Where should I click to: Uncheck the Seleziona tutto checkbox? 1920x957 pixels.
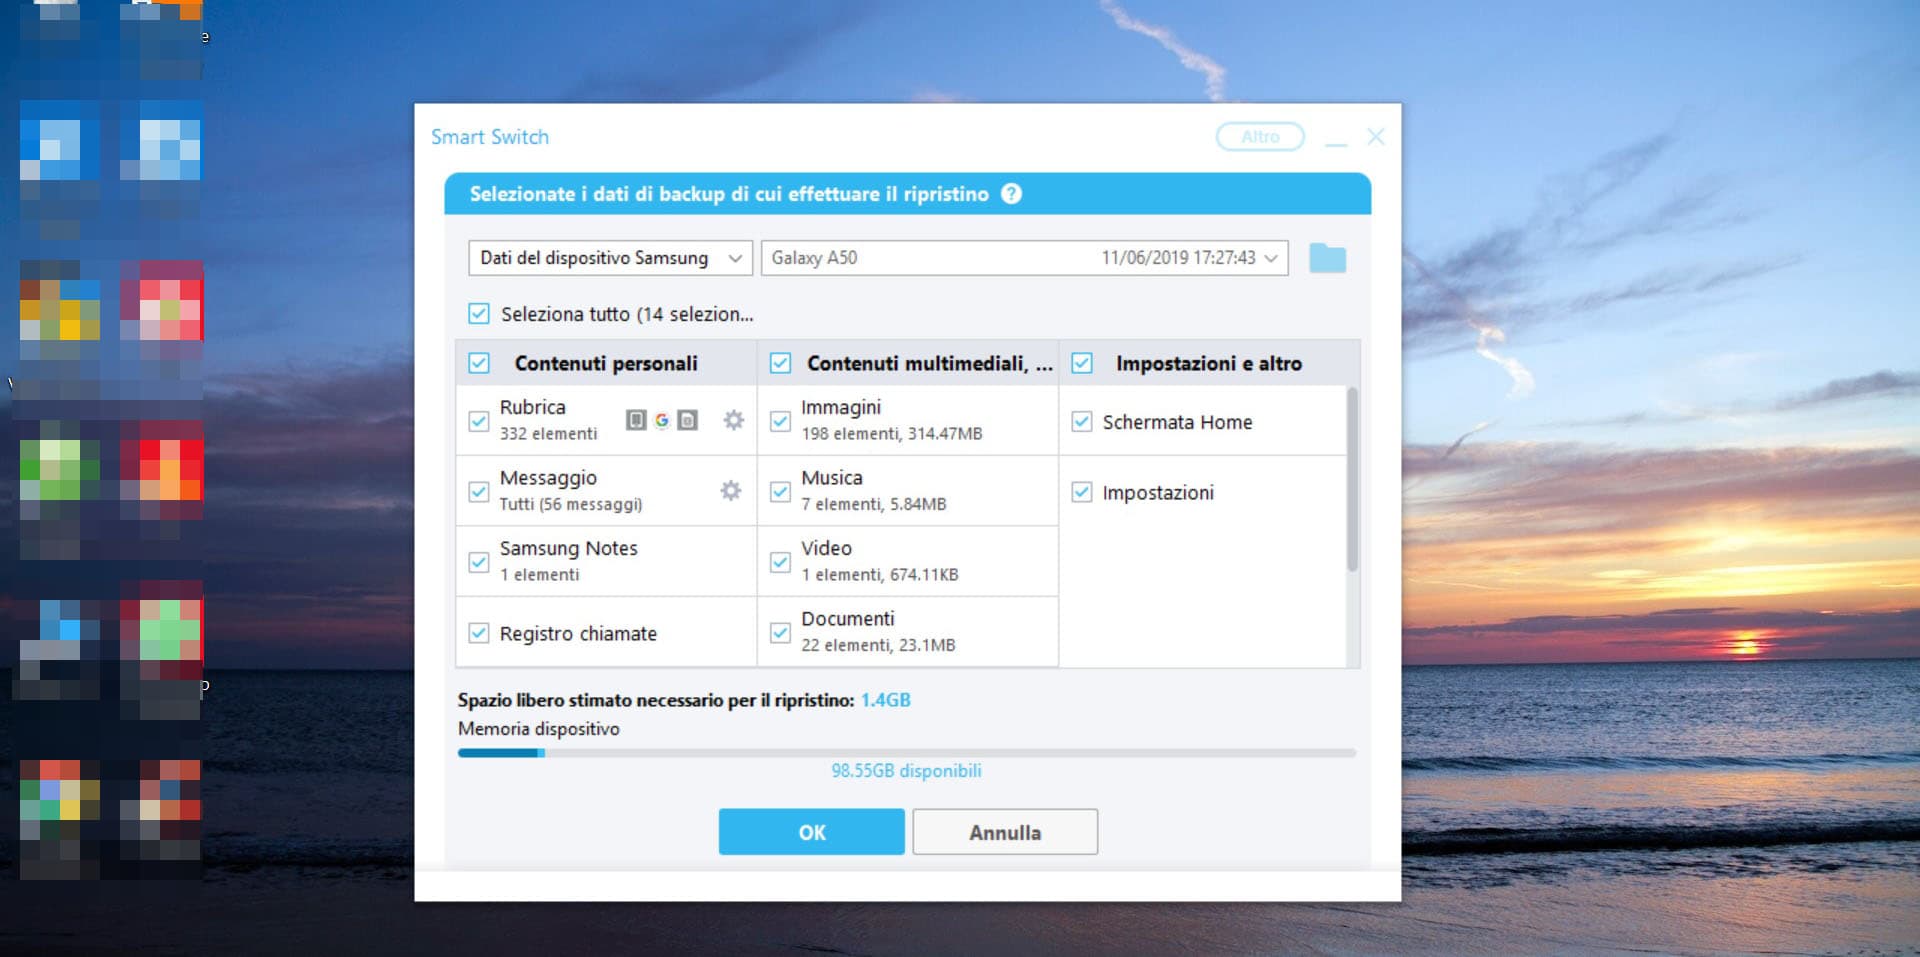point(477,314)
